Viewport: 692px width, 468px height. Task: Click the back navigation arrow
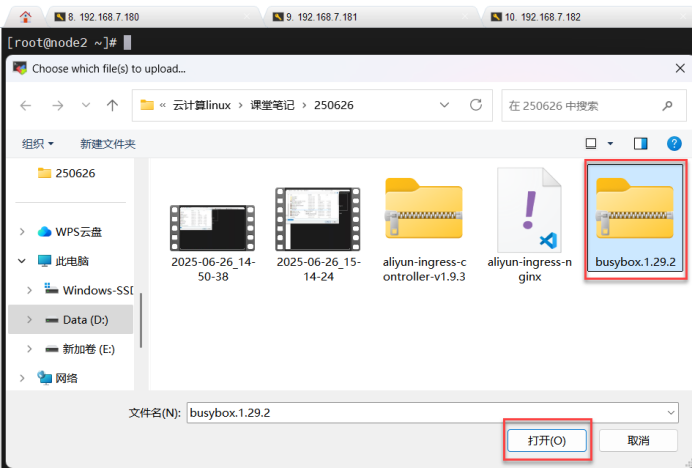26,105
